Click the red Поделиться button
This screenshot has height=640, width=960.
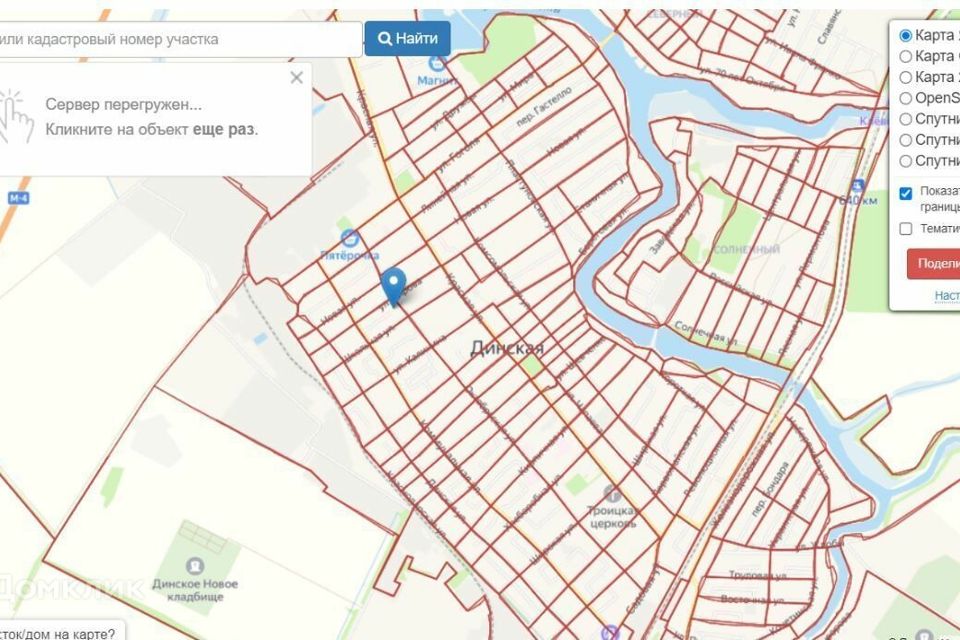click(933, 263)
